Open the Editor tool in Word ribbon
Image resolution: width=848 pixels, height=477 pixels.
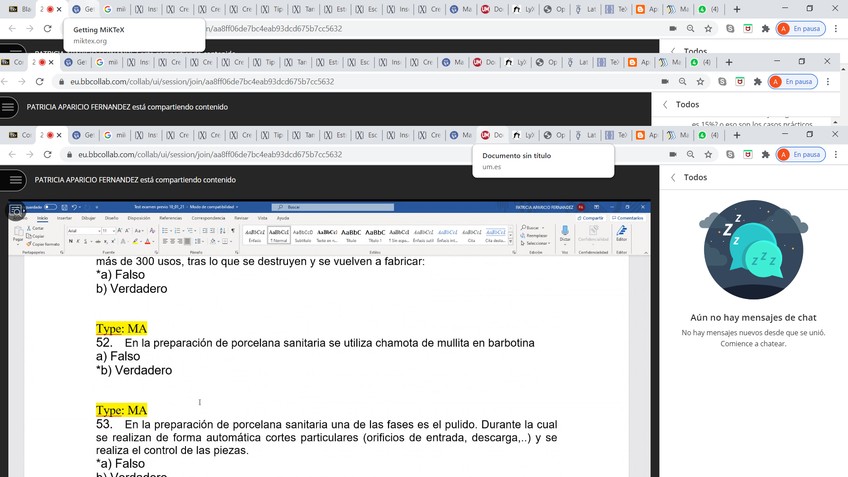point(621,233)
